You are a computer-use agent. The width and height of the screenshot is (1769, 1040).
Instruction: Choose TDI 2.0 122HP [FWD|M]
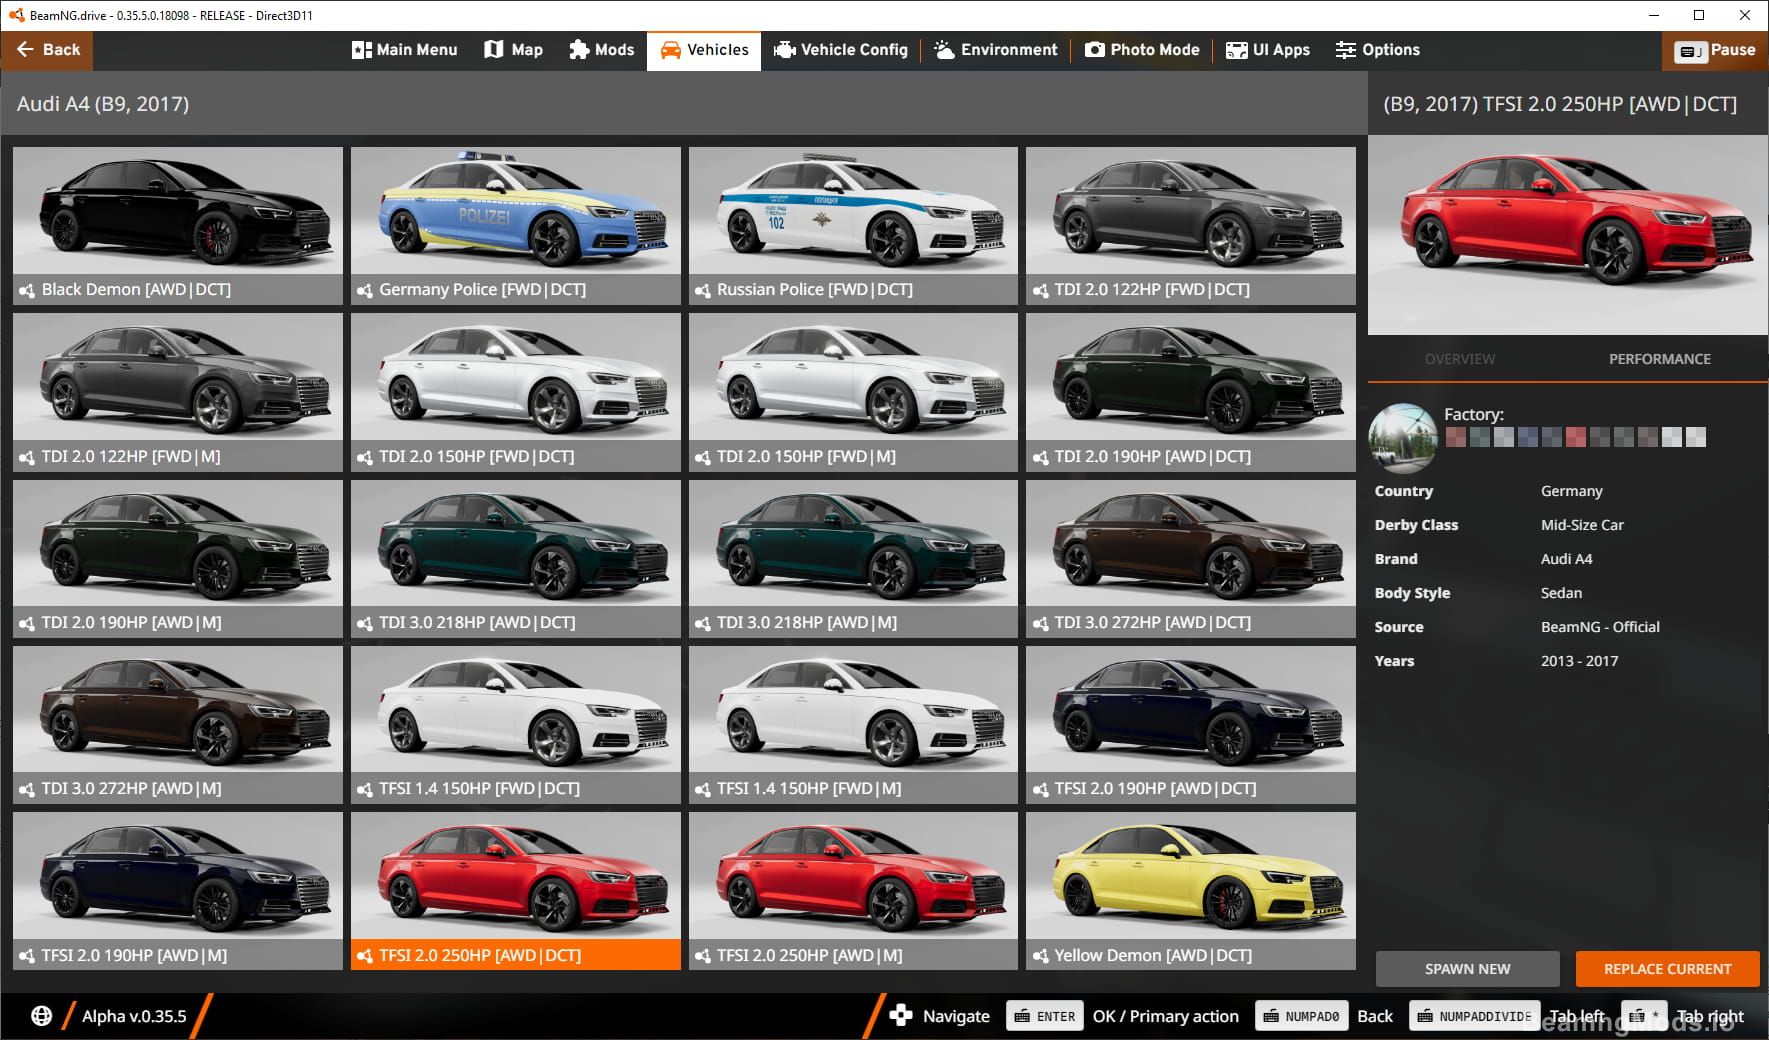pos(178,392)
